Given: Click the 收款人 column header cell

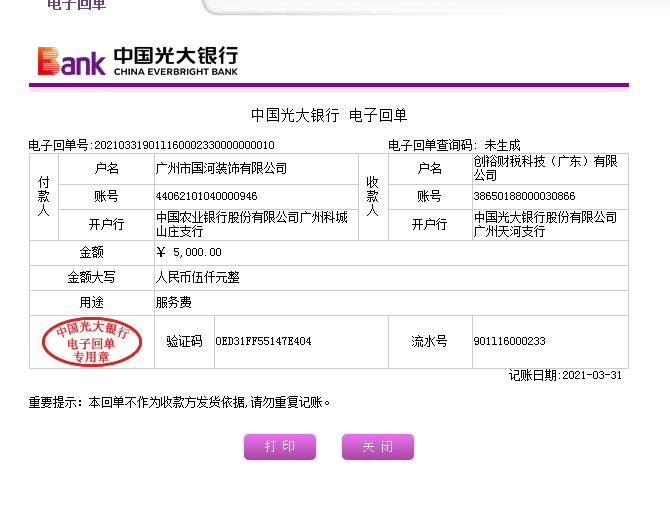Looking at the screenshot, I should [x=373, y=196].
